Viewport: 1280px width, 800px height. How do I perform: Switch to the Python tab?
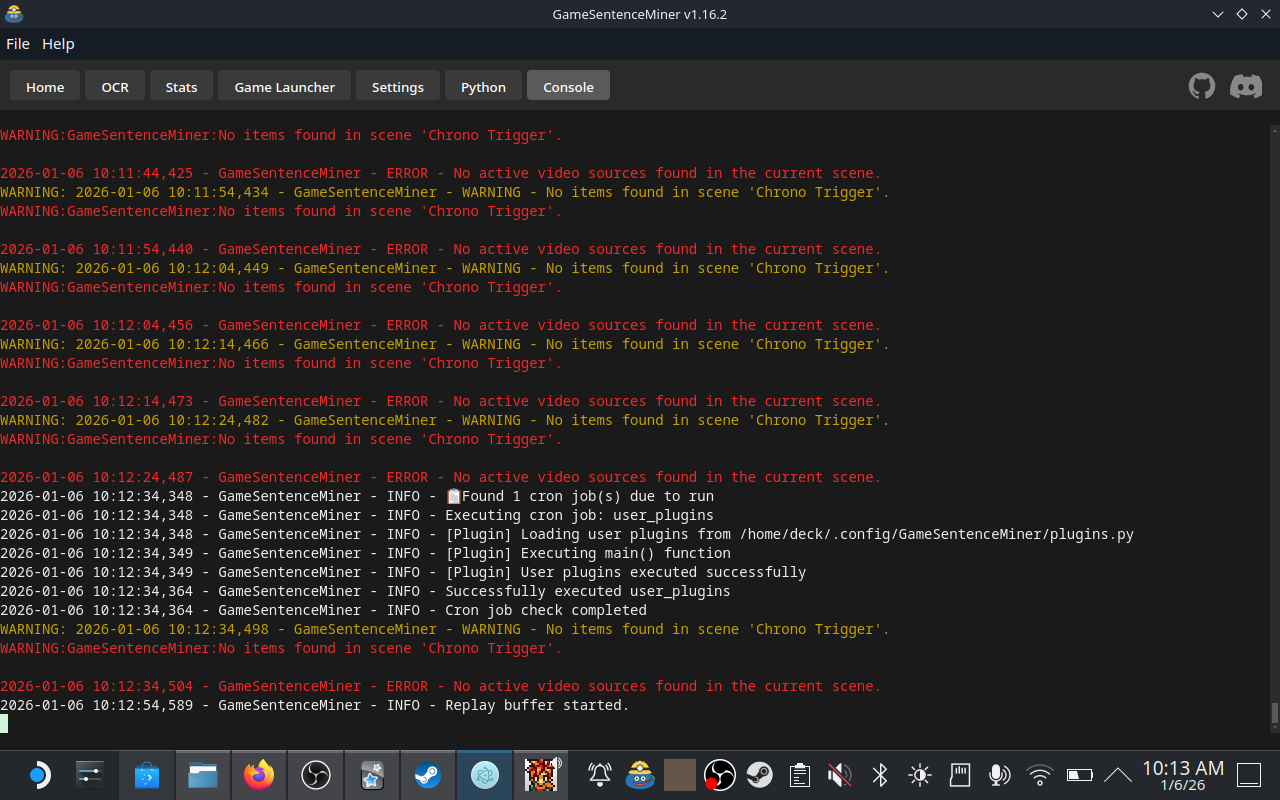(483, 86)
